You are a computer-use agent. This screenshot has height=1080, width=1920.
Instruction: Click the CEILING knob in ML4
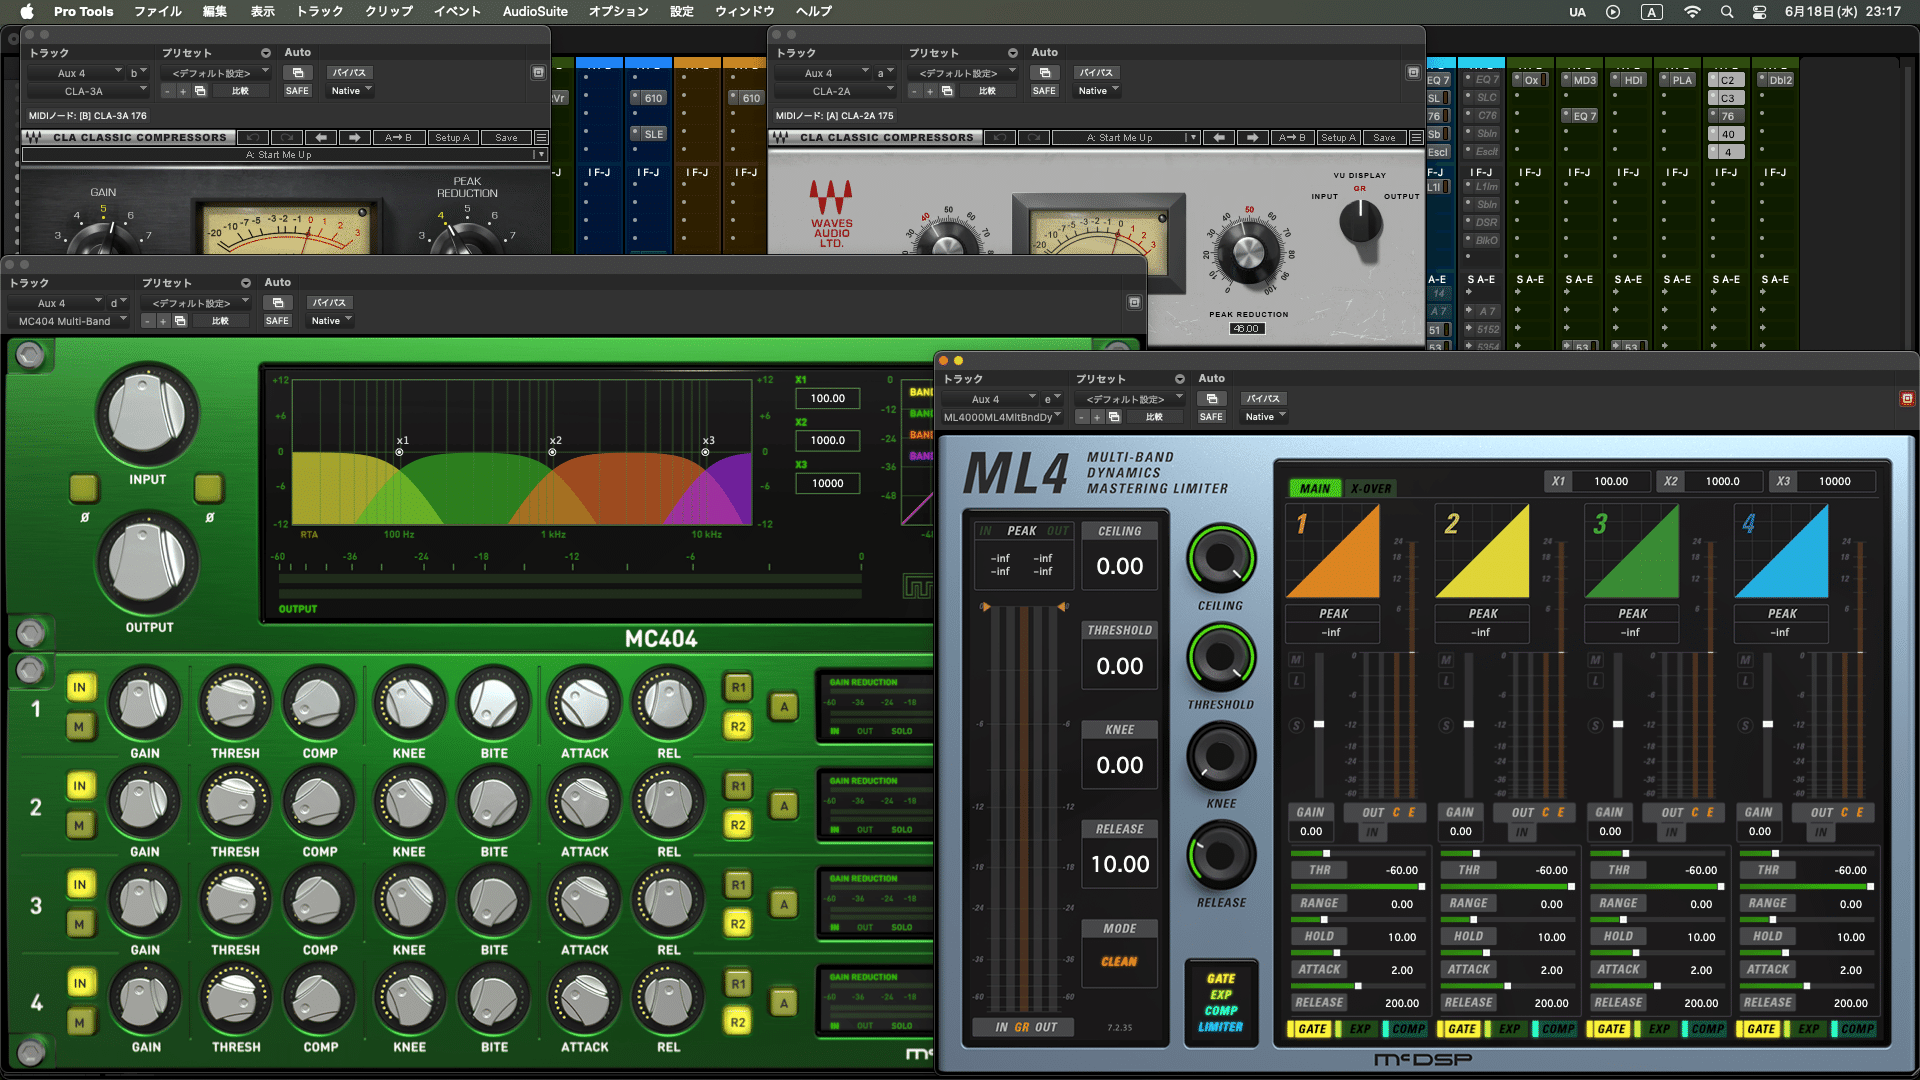click(1221, 558)
